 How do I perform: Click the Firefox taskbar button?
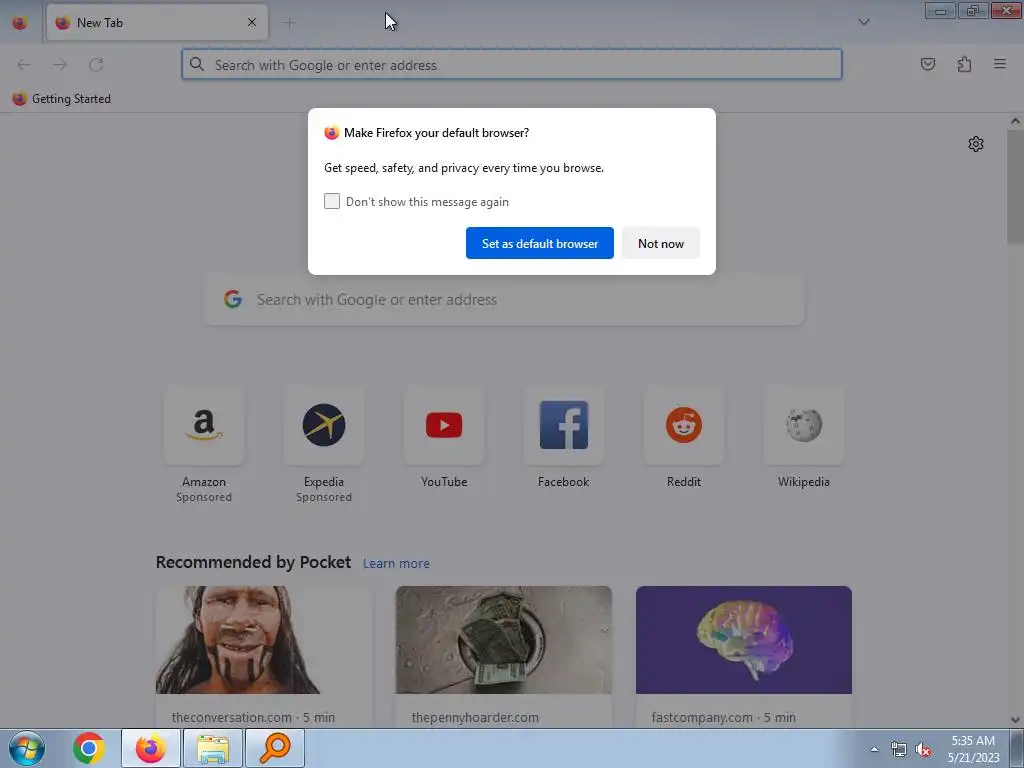(x=151, y=748)
